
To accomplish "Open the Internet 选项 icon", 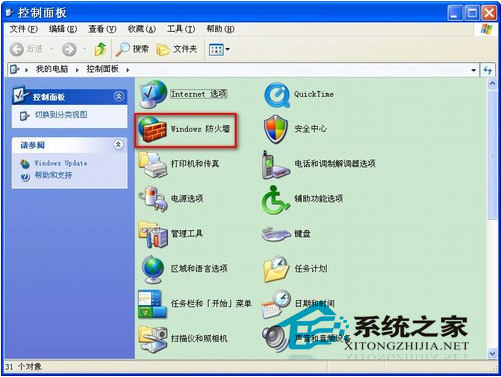I will pos(153,94).
